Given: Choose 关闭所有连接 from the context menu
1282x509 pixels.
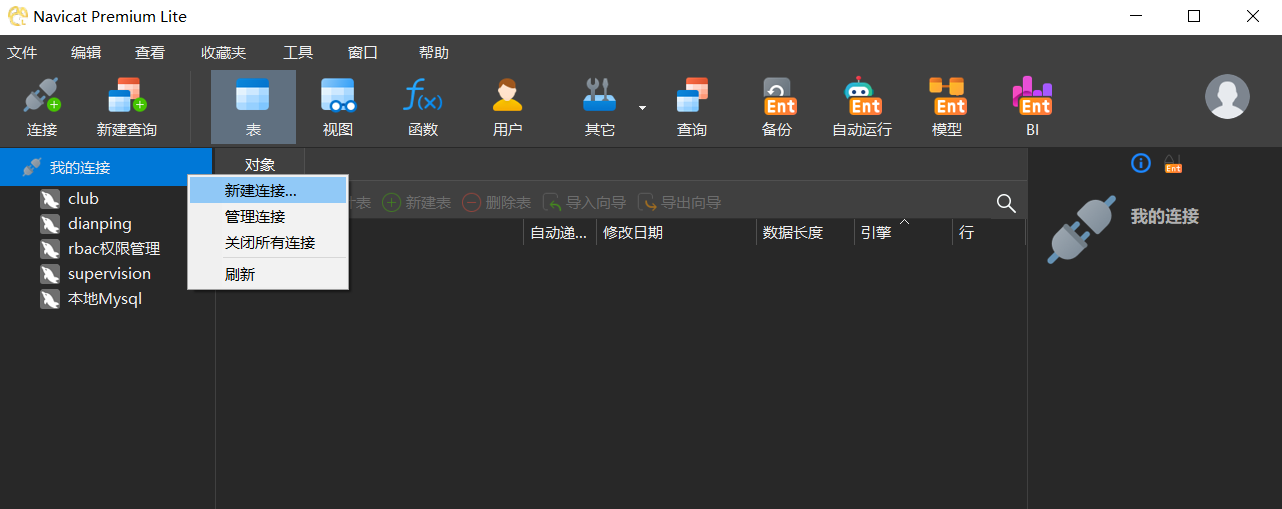Looking at the screenshot, I should point(268,243).
